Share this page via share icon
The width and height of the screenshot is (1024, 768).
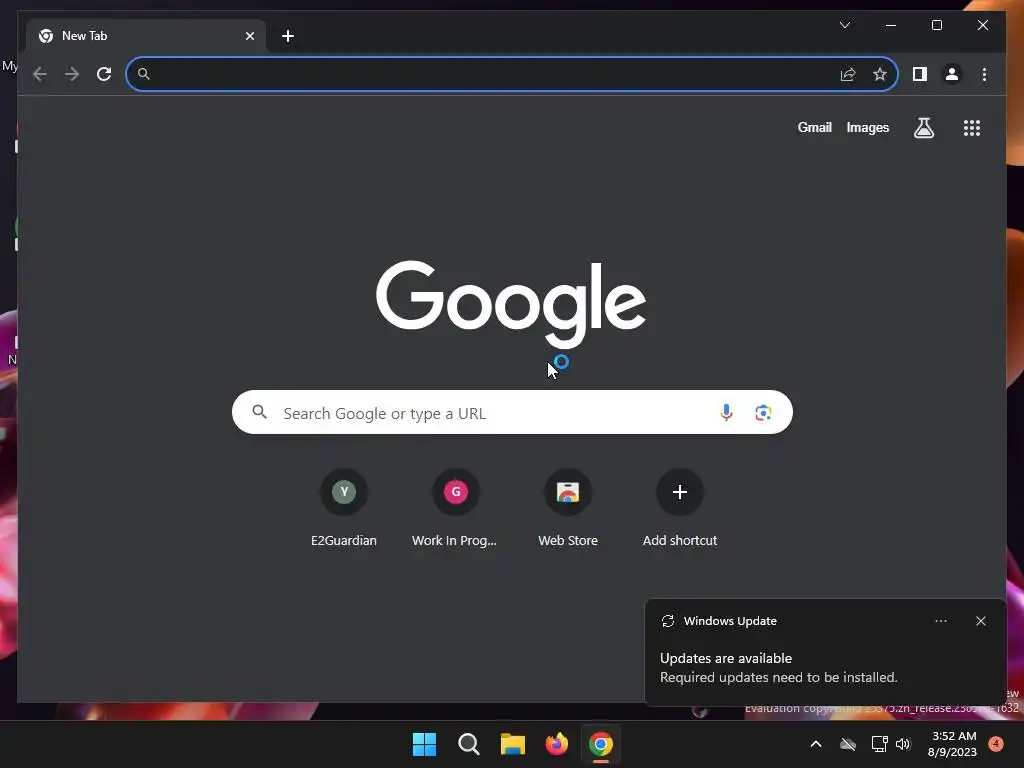[848, 74]
